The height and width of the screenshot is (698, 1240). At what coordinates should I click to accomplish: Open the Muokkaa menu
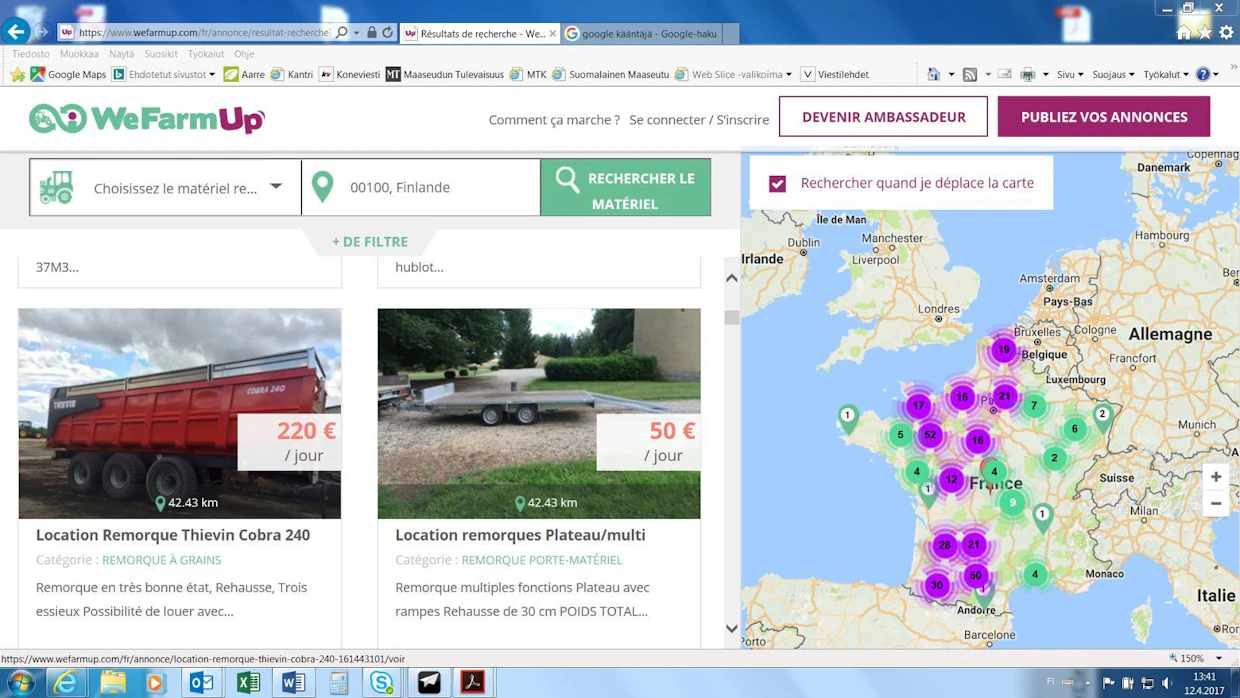point(79,54)
